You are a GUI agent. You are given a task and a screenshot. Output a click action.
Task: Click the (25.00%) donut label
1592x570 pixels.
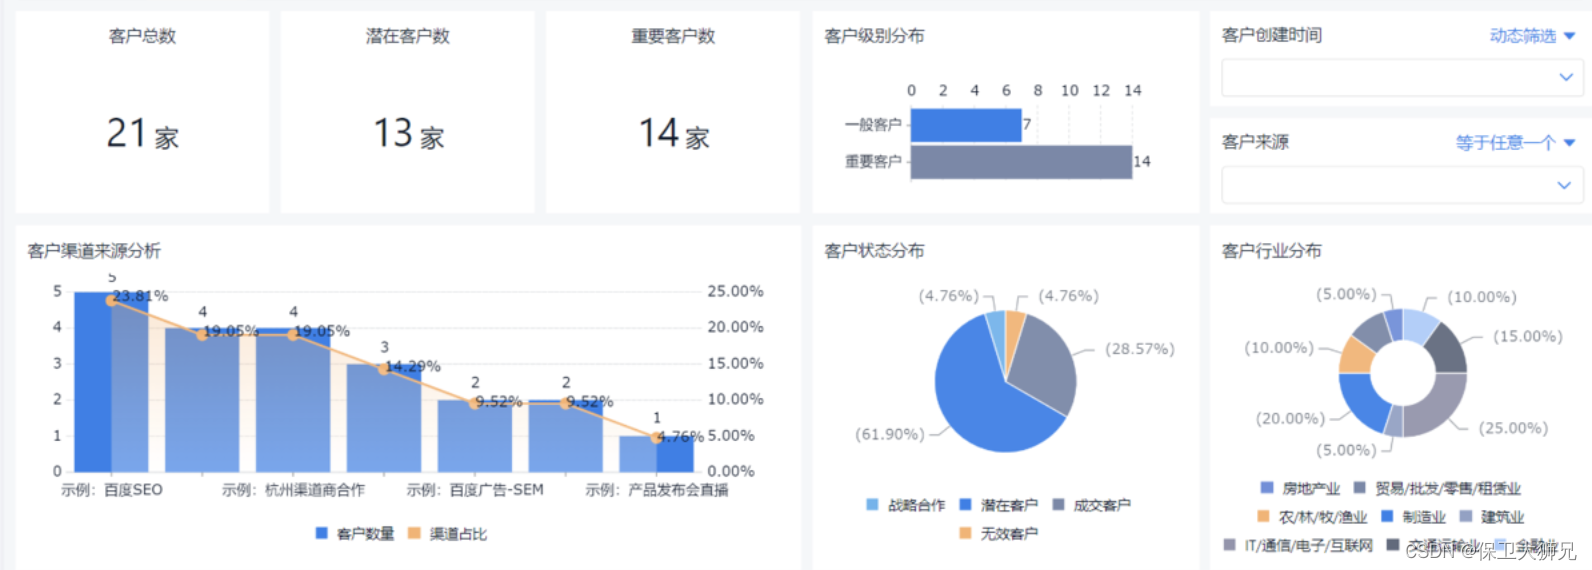coord(1513,428)
